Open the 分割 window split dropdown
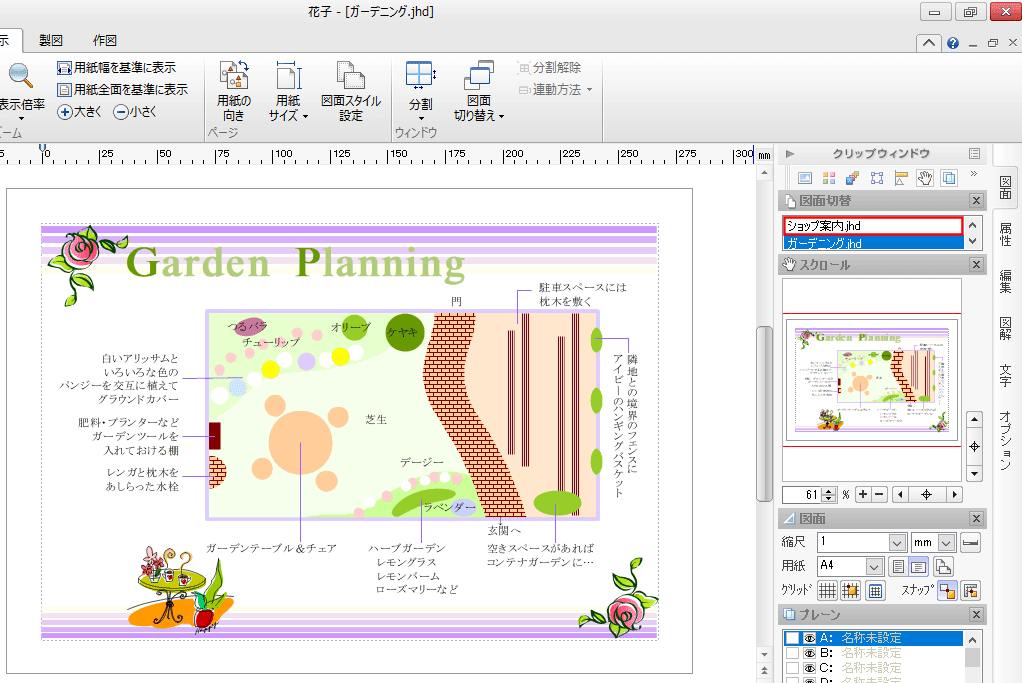The width and height of the screenshot is (1022, 683). (420, 91)
